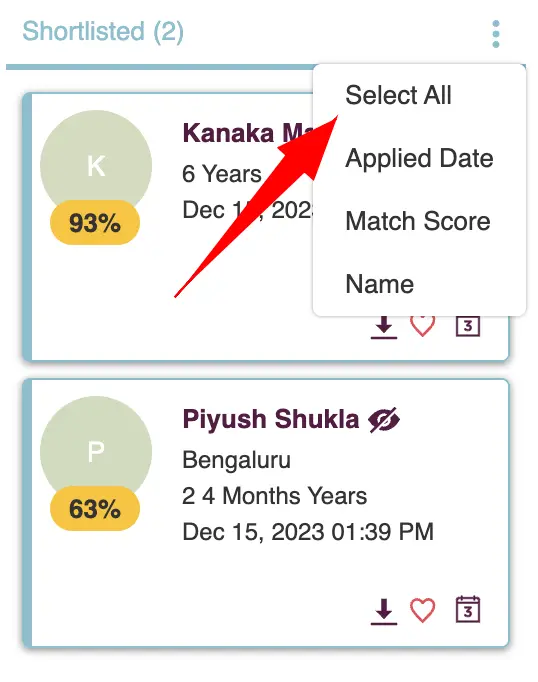This screenshot has width=538, height=682.
Task: Select Piyush's applied date Dec 15, 2023 text
Action: [x=253, y=532]
